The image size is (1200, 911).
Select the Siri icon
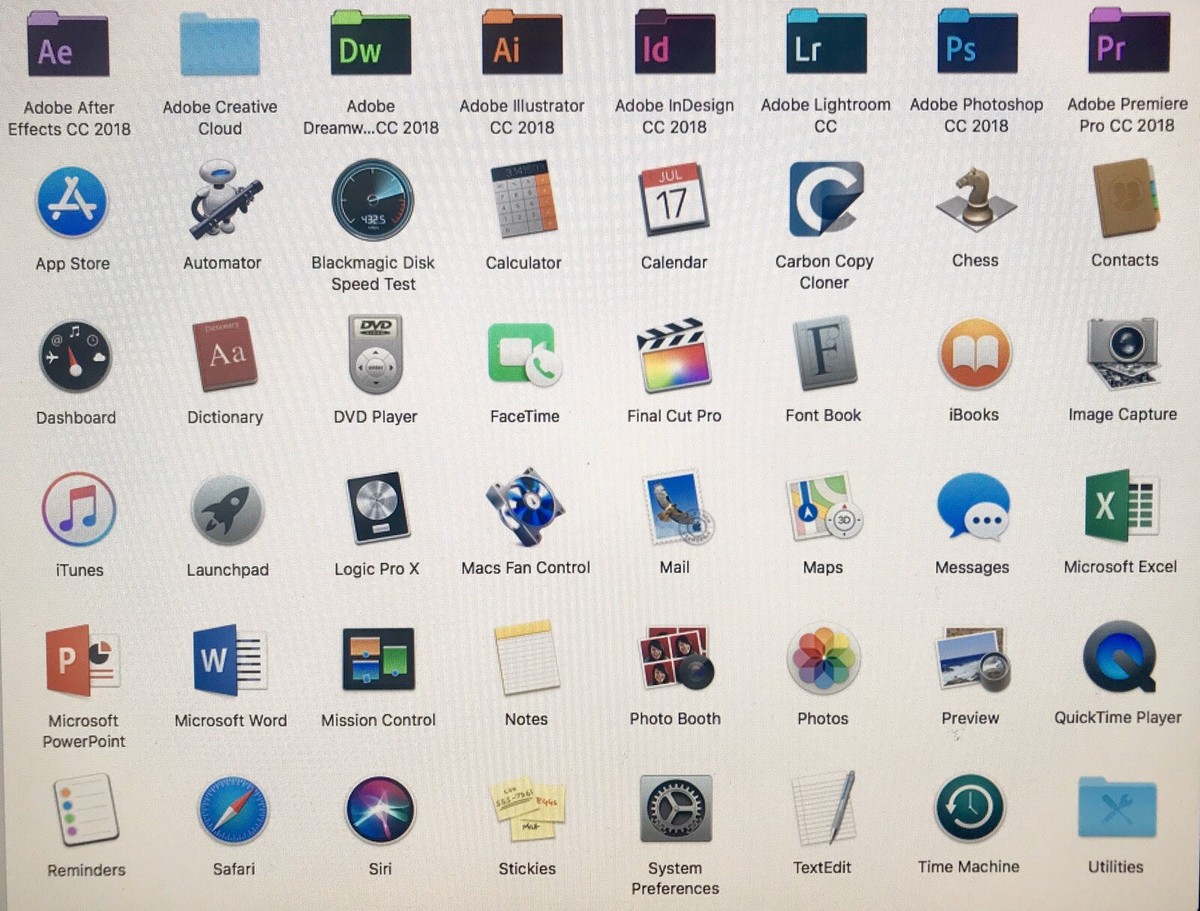(x=380, y=810)
